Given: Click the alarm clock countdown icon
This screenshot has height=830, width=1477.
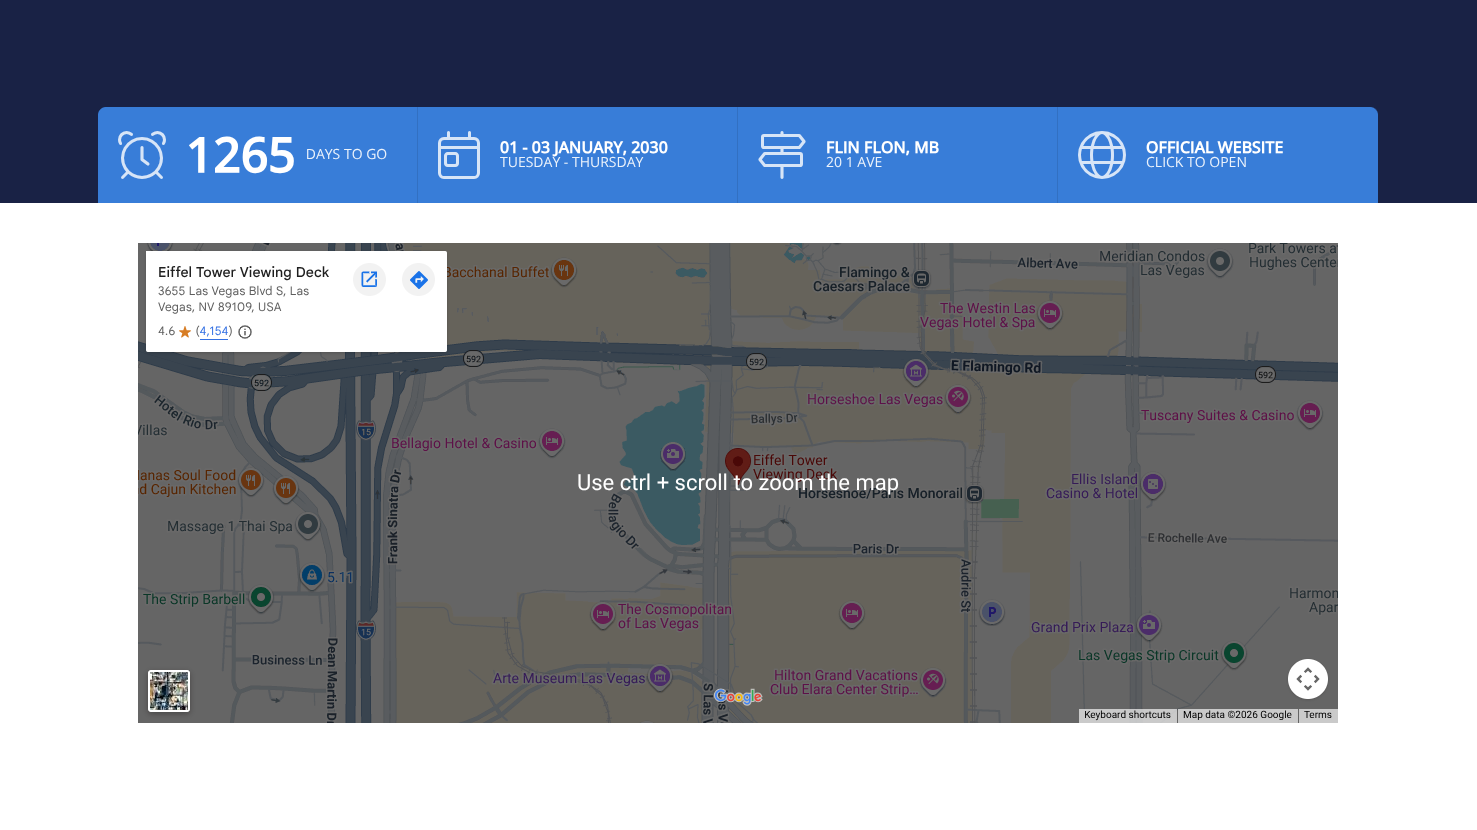Looking at the screenshot, I should [142, 155].
